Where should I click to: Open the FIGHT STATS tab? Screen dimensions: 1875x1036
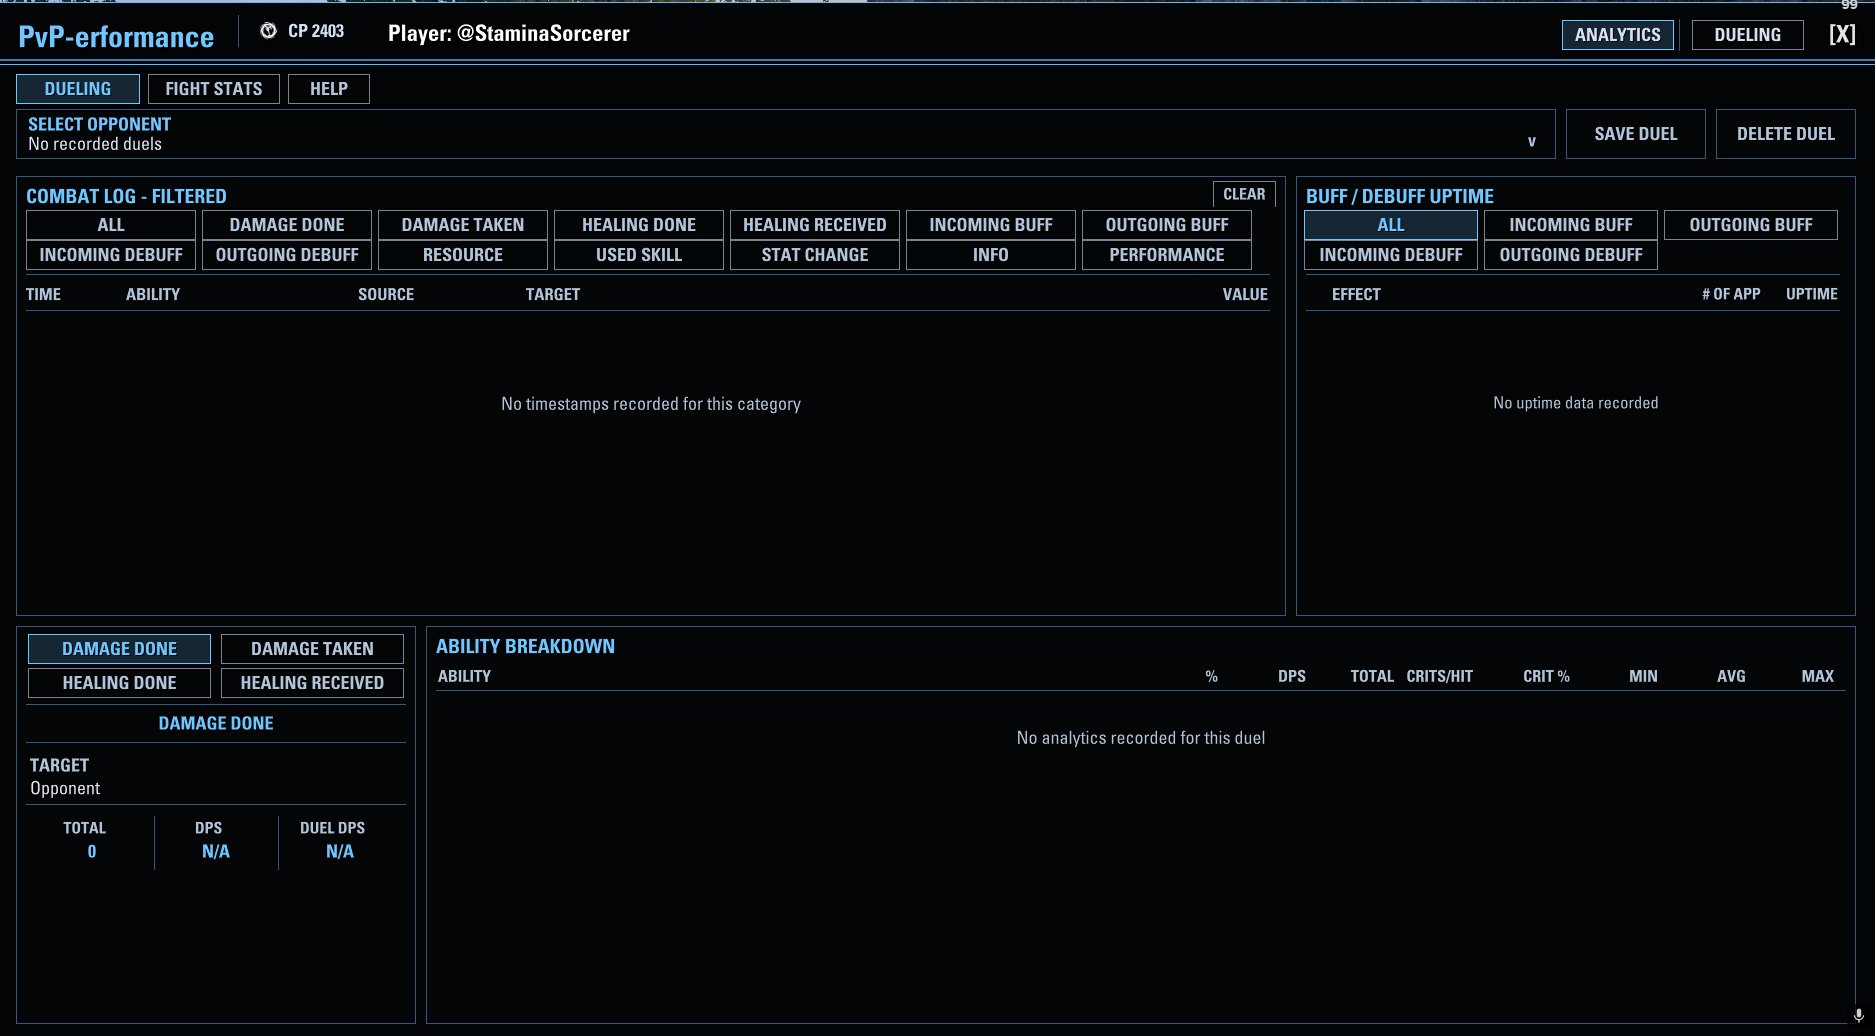coord(214,89)
